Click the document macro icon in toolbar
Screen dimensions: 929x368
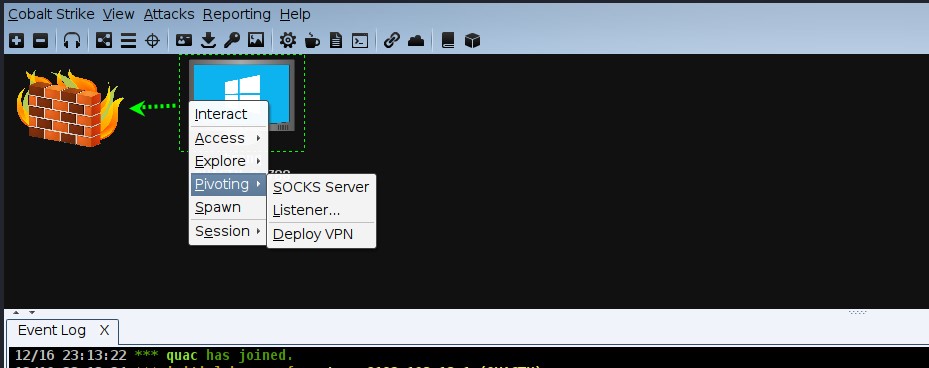point(336,40)
